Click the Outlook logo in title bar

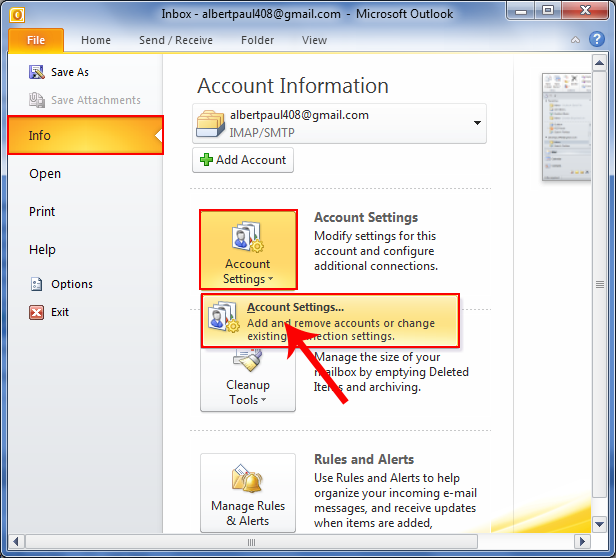click(19, 14)
